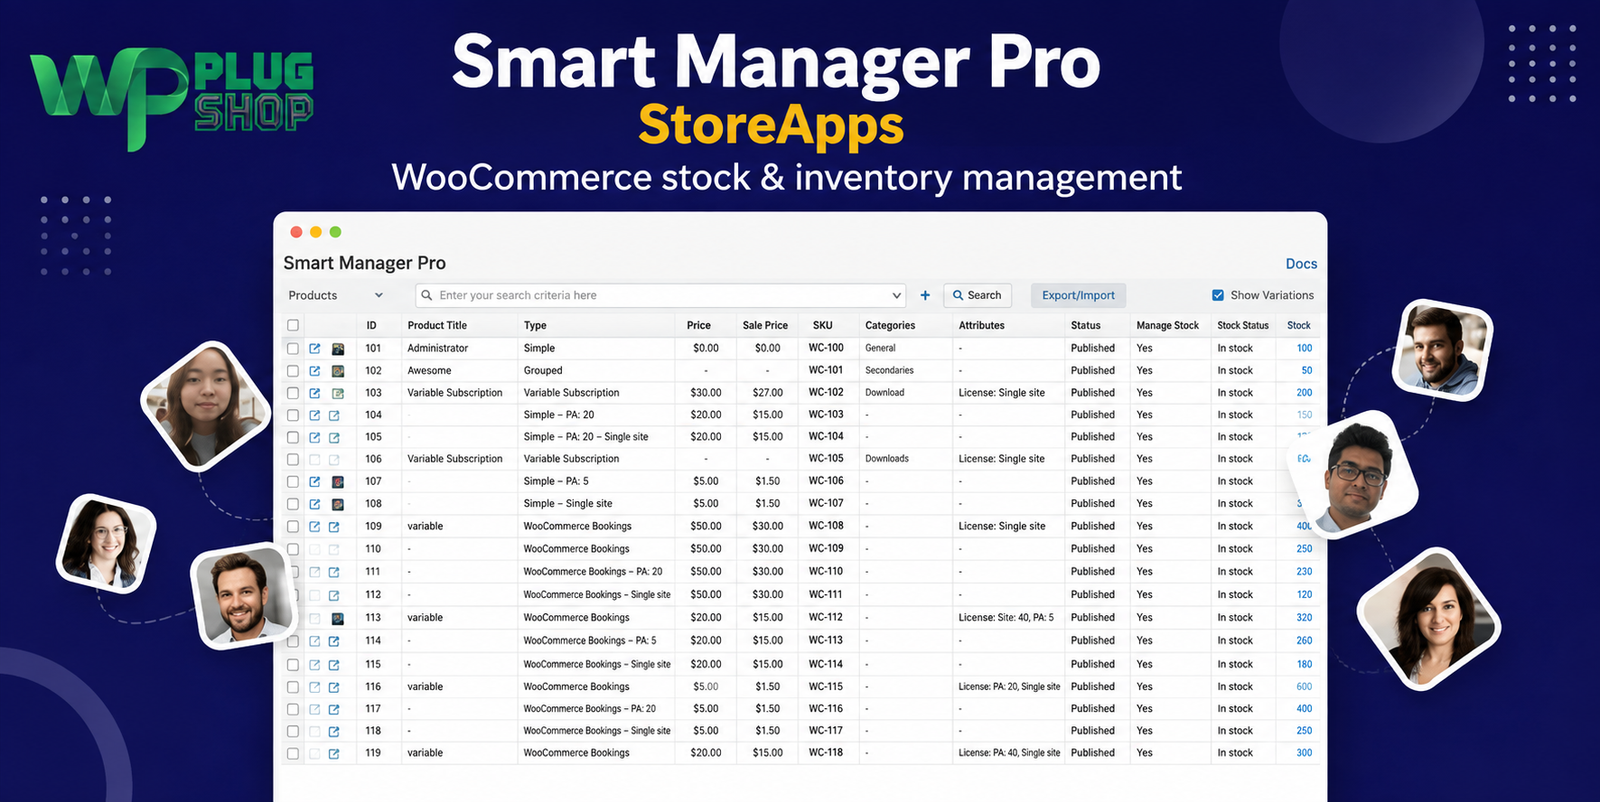1600x802 pixels.
Task: Toggle the select-all checkbox in table header
Action: [x=293, y=325]
